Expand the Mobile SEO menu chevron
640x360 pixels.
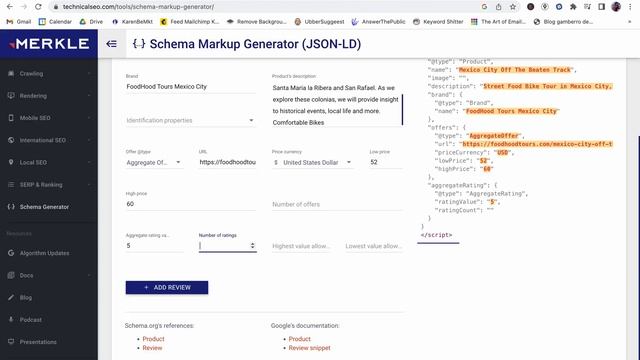click(89, 118)
